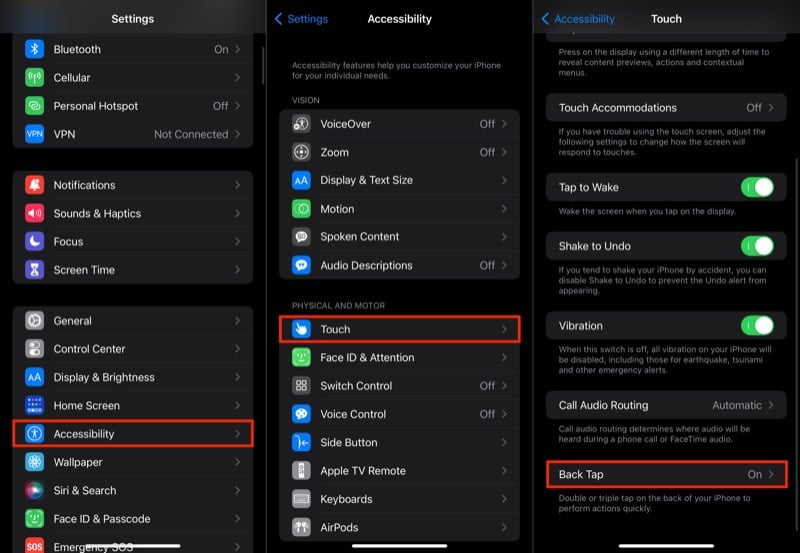This screenshot has width=800, height=553.
Task: Tap the Voice Control icon
Action: (x=302, y=414)
